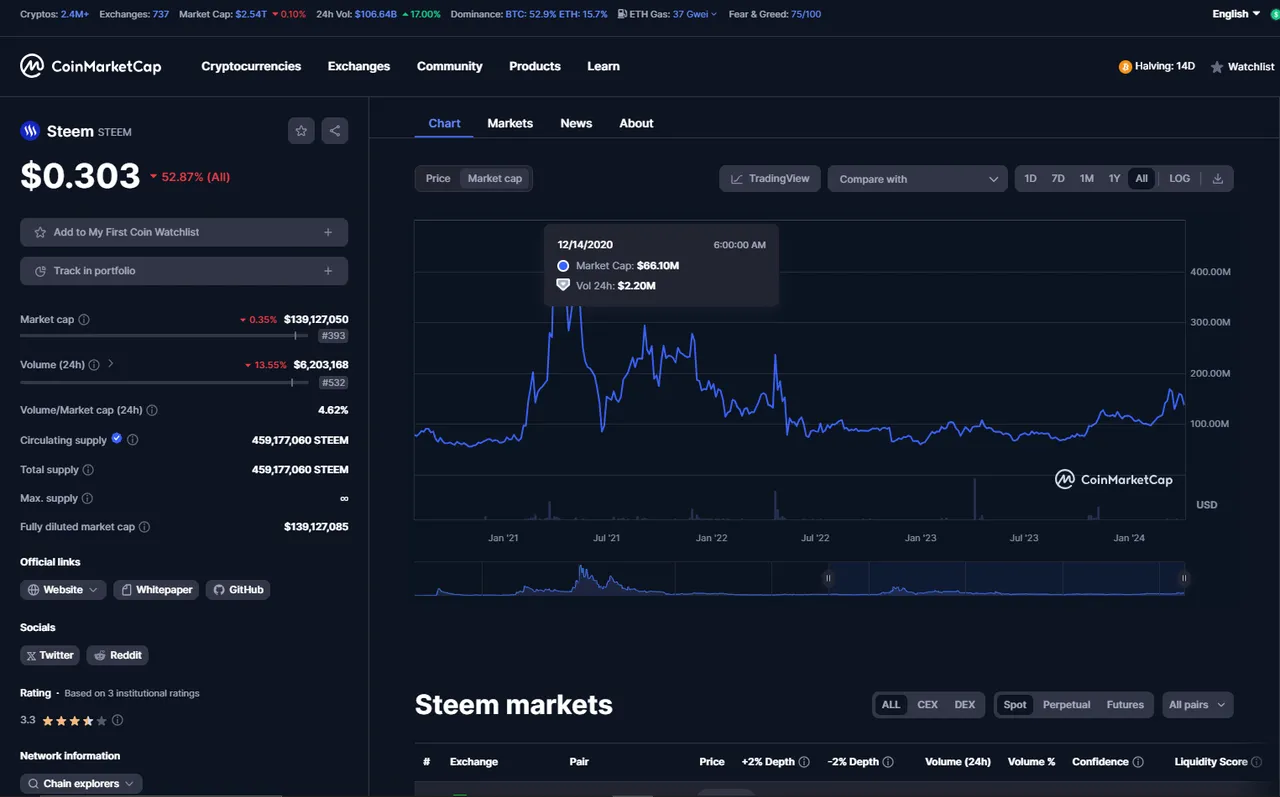Click Track in portfolio button
The width and height of the screenshot is (1280, 797).
tap(184, 271)
